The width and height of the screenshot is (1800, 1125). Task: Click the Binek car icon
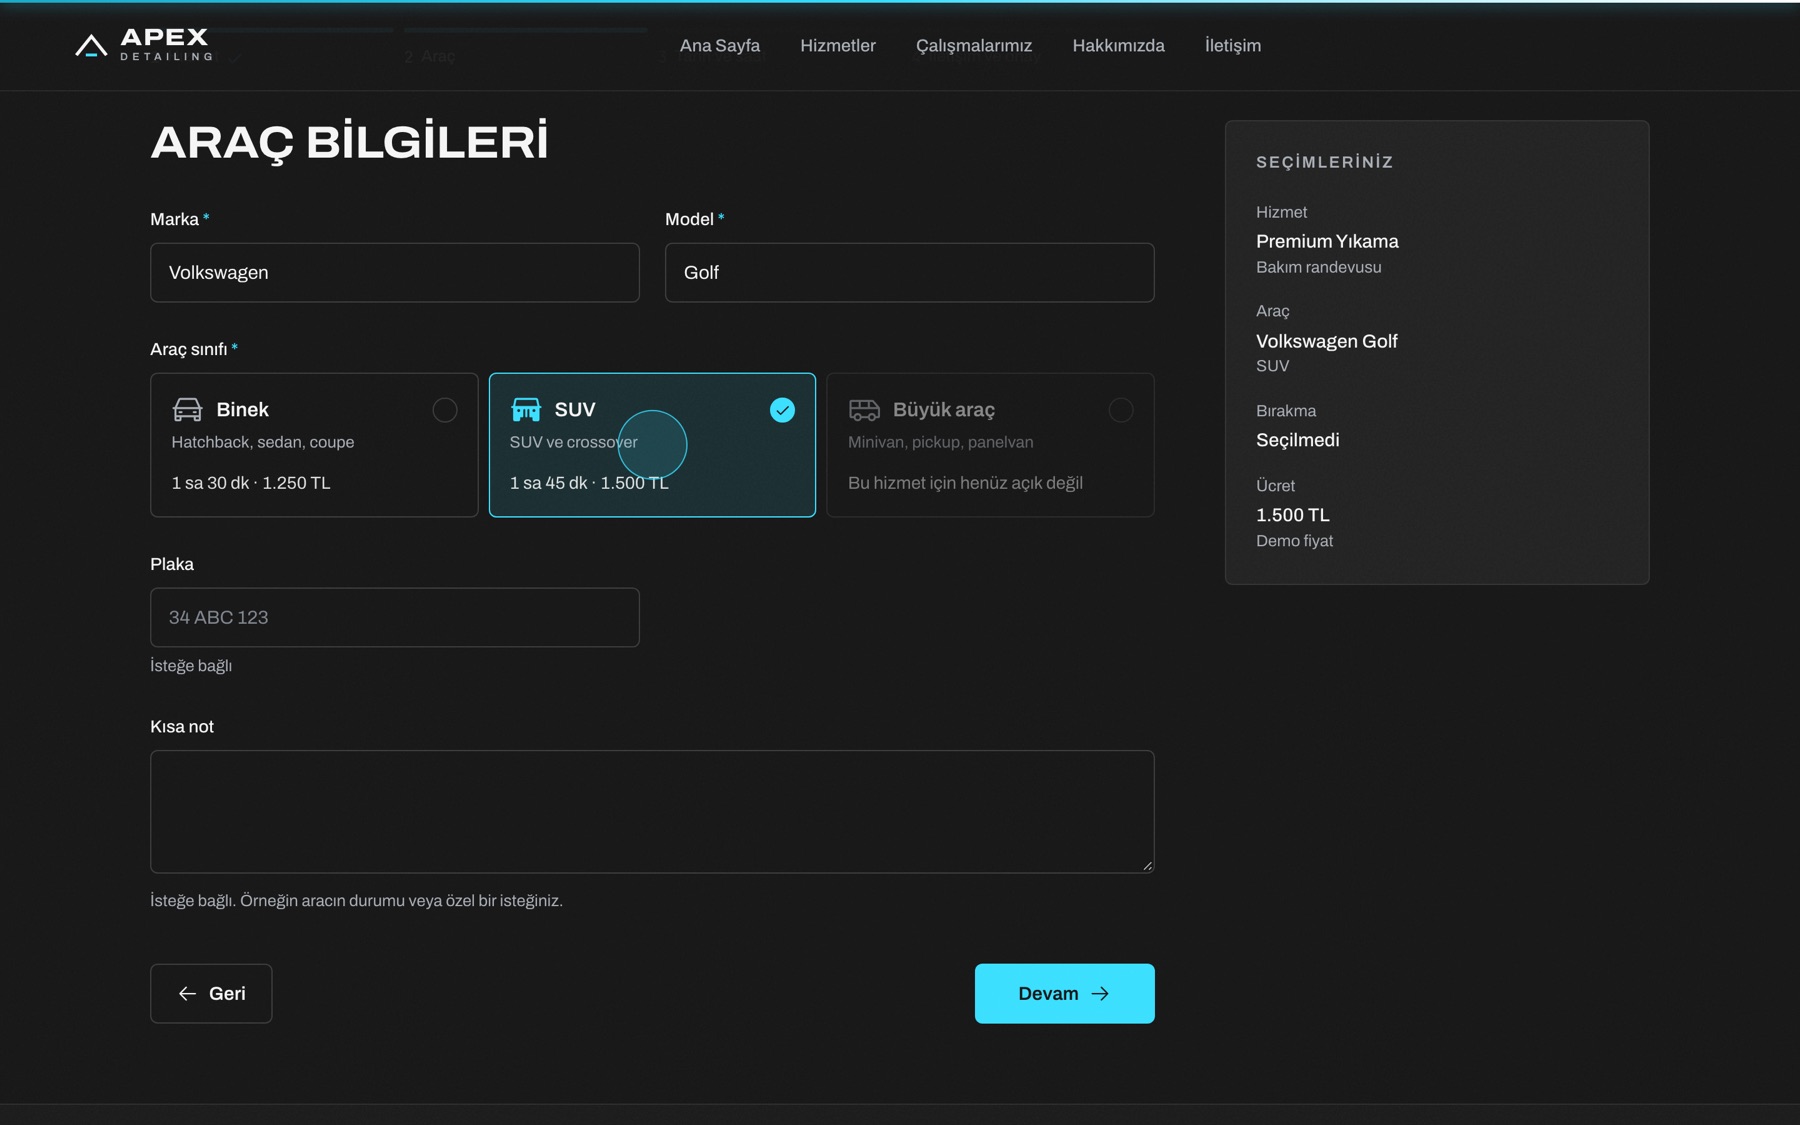pyautogui.click(x=187, y=410)
